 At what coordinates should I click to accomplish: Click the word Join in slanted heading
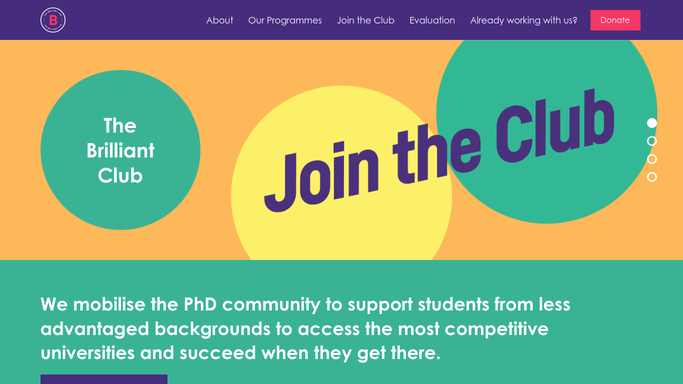(322, 178)
